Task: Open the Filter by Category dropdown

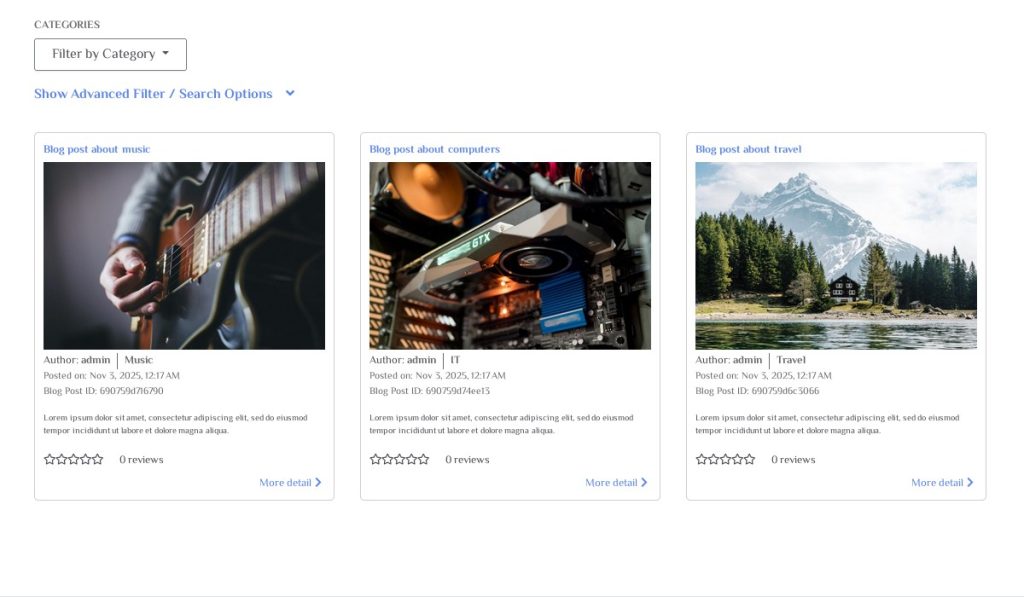Action: point(110,54)
